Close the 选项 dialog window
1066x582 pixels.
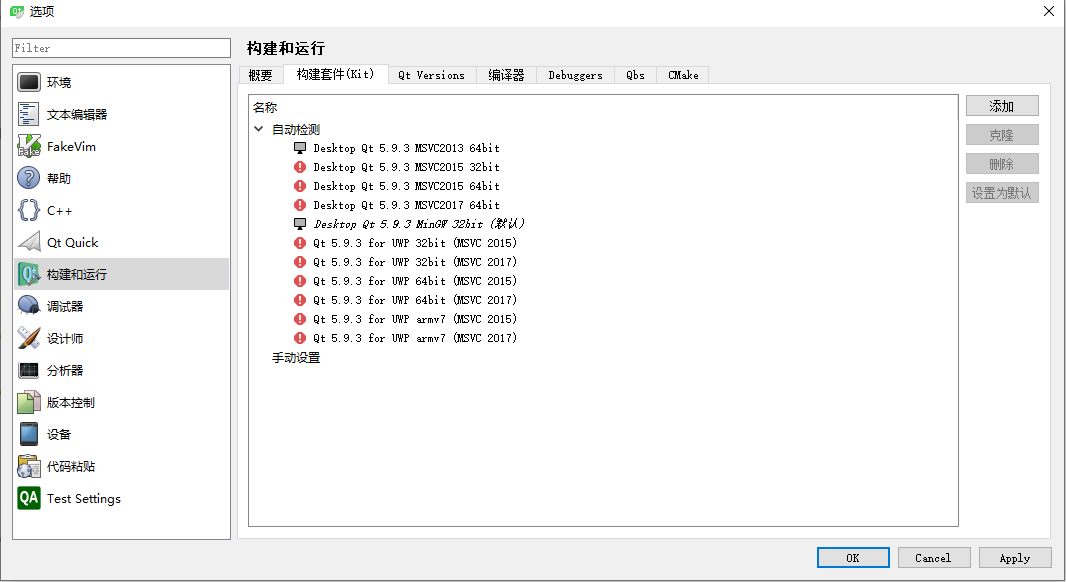(1049, 12)
